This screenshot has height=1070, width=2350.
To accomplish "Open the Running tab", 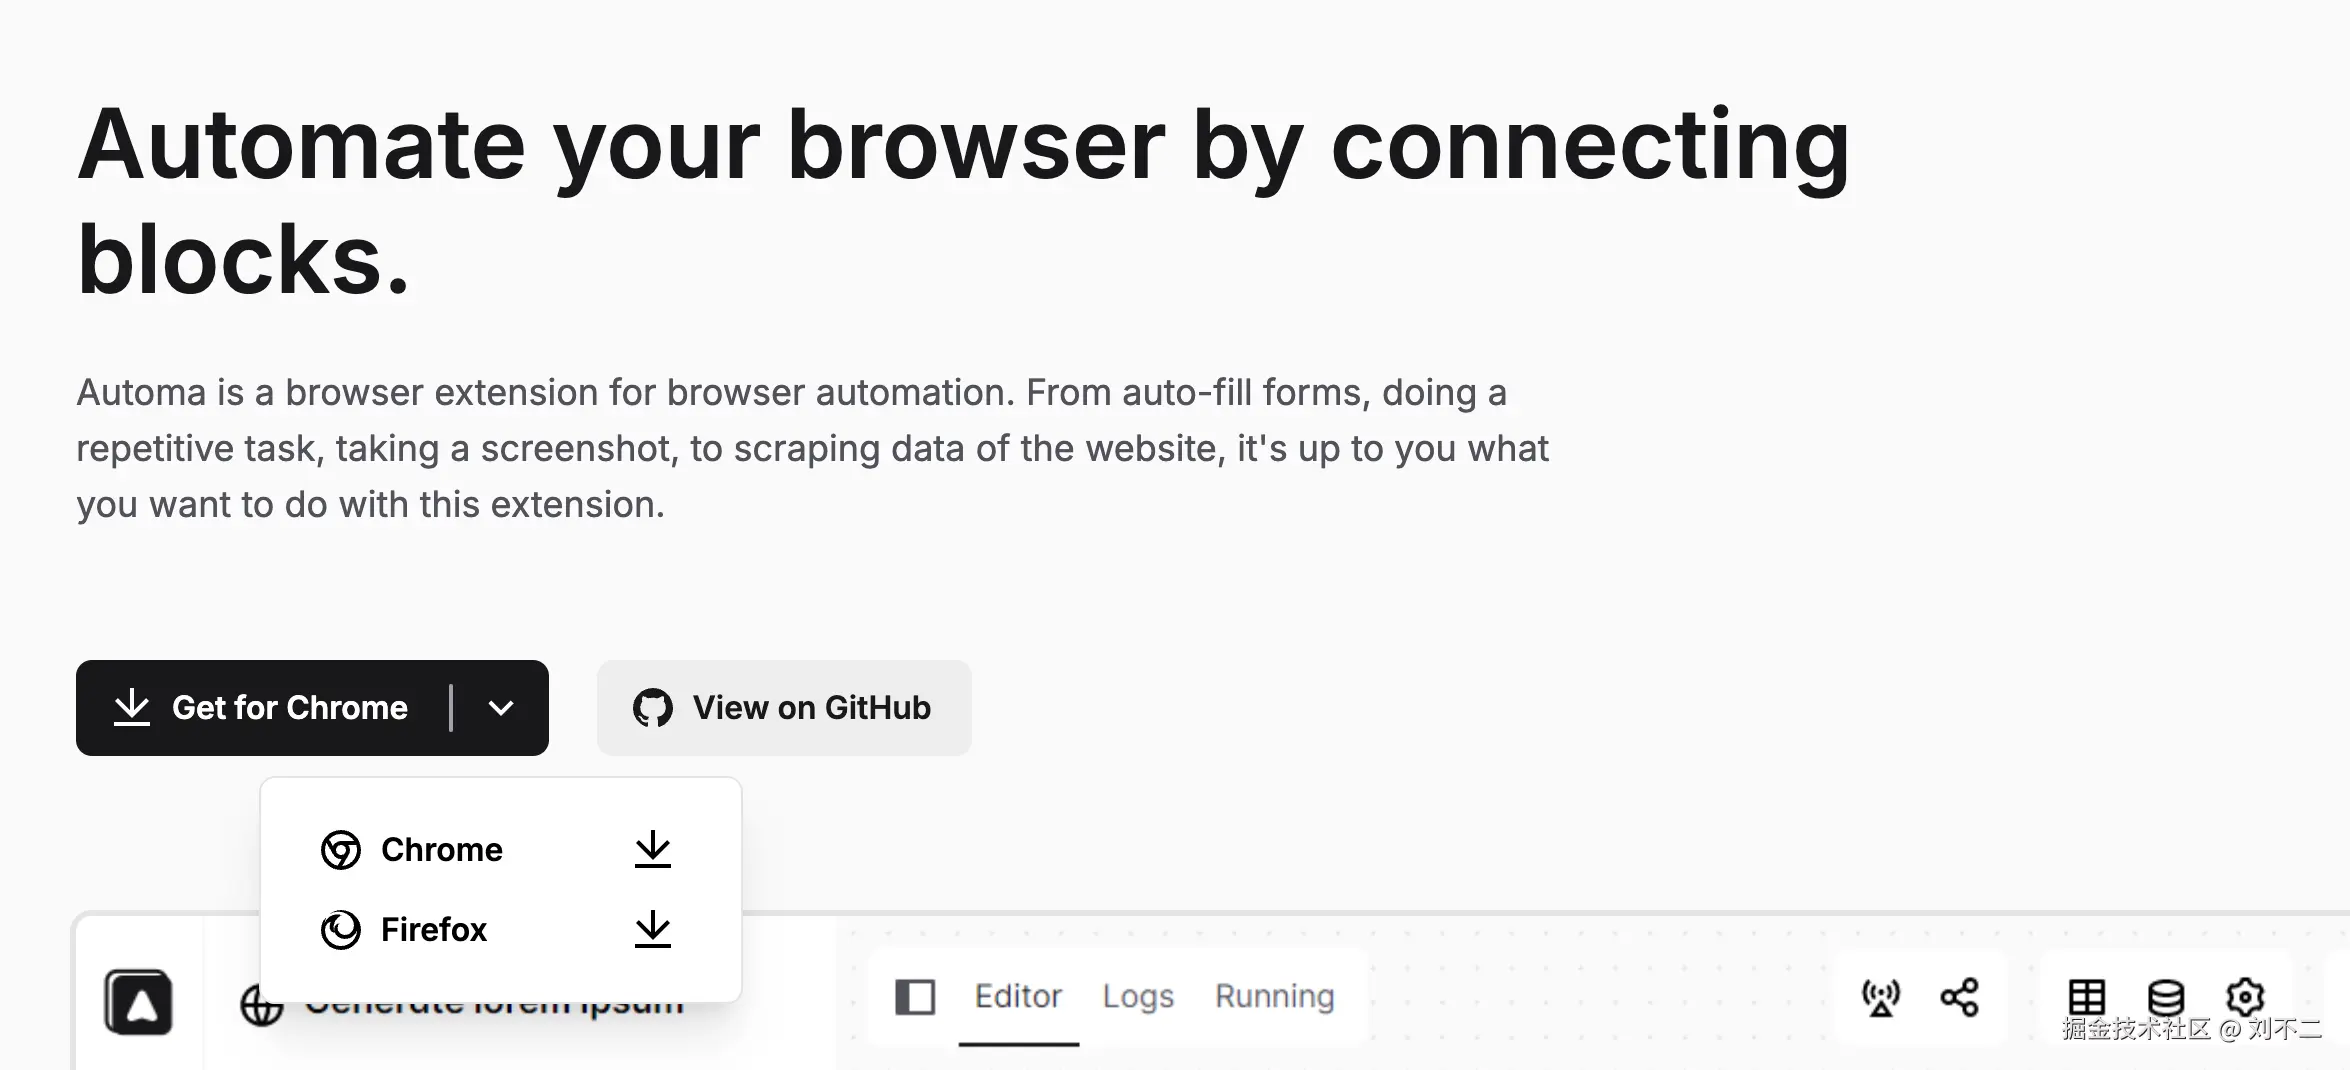I will click(1274, 997).
